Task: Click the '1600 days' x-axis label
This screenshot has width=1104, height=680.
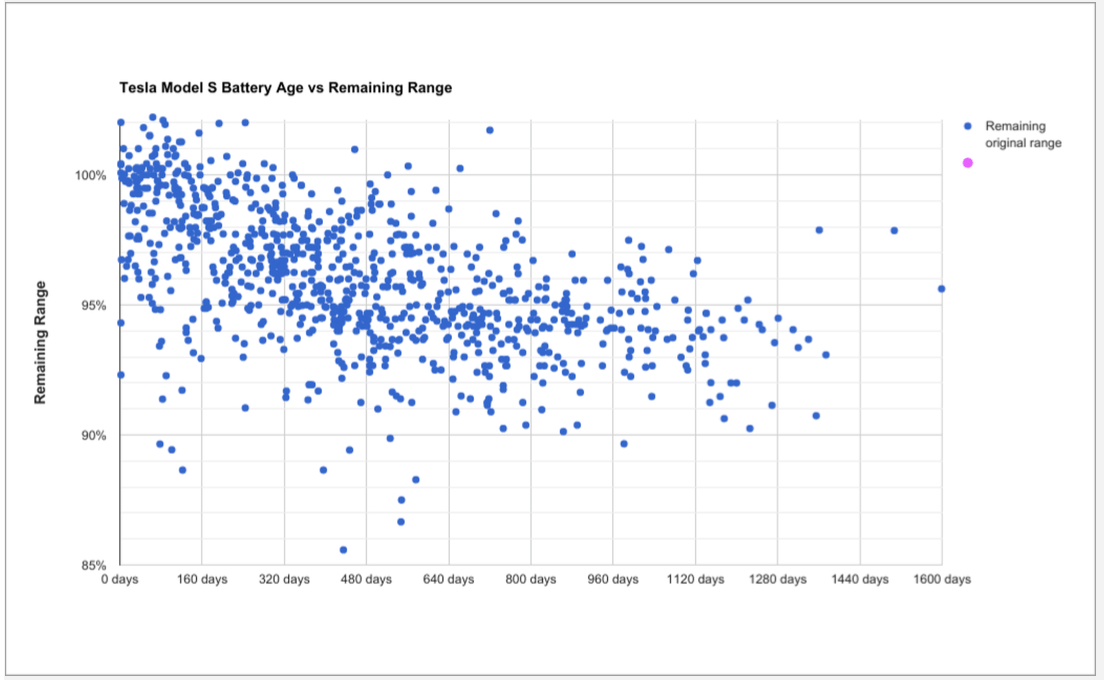Action: tap(942, 580)
